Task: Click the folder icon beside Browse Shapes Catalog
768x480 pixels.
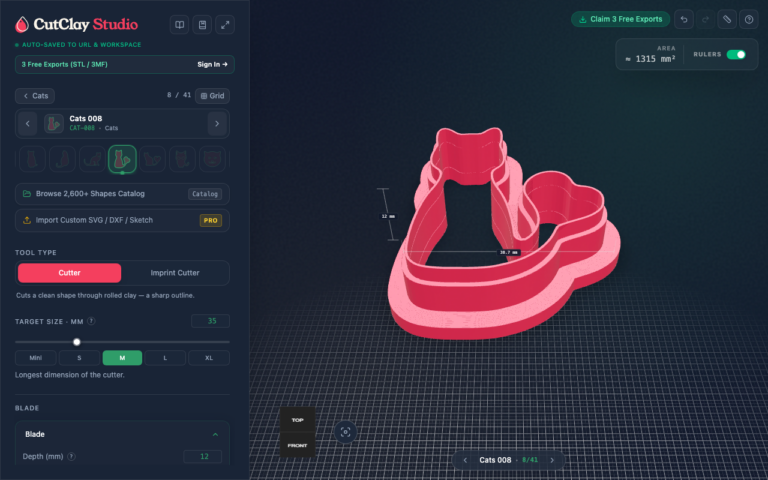Action: (27, 194)
